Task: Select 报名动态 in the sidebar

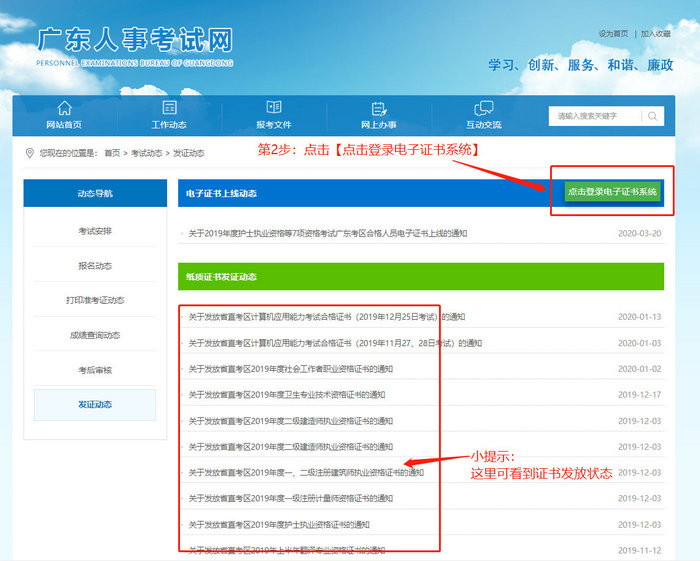Action: coord(95,266)
